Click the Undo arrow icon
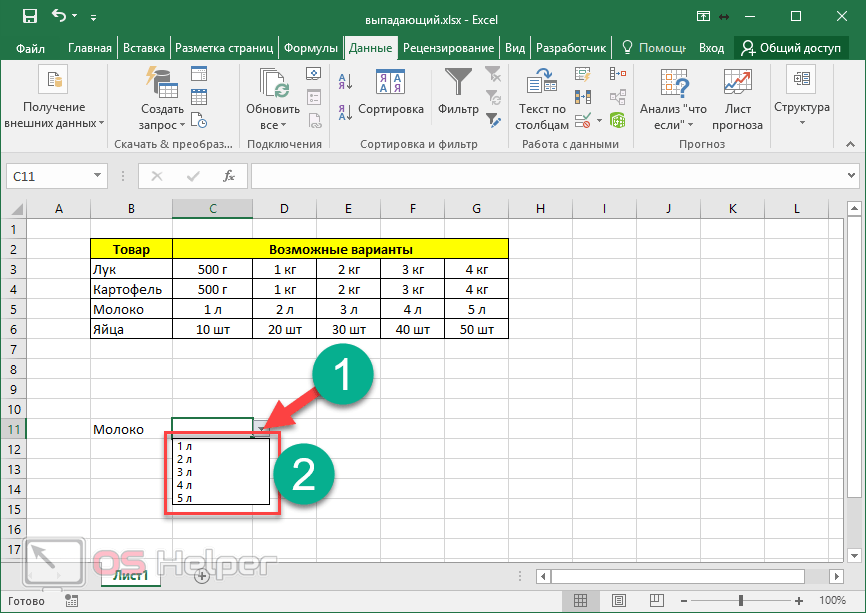Image resolution: width=866 pixels, height=613 pixels. (x=59, y=17)
